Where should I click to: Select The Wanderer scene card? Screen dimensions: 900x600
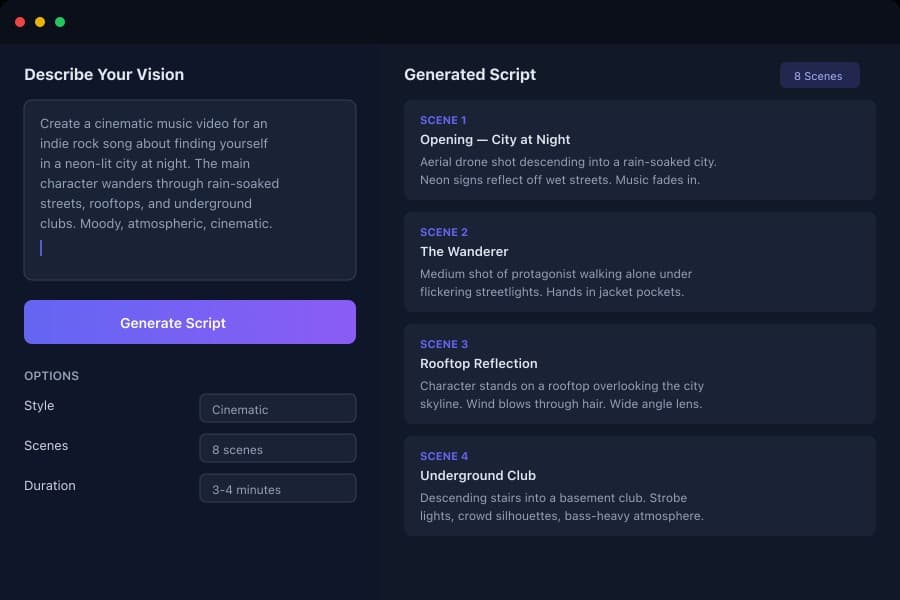click(640, 261)
